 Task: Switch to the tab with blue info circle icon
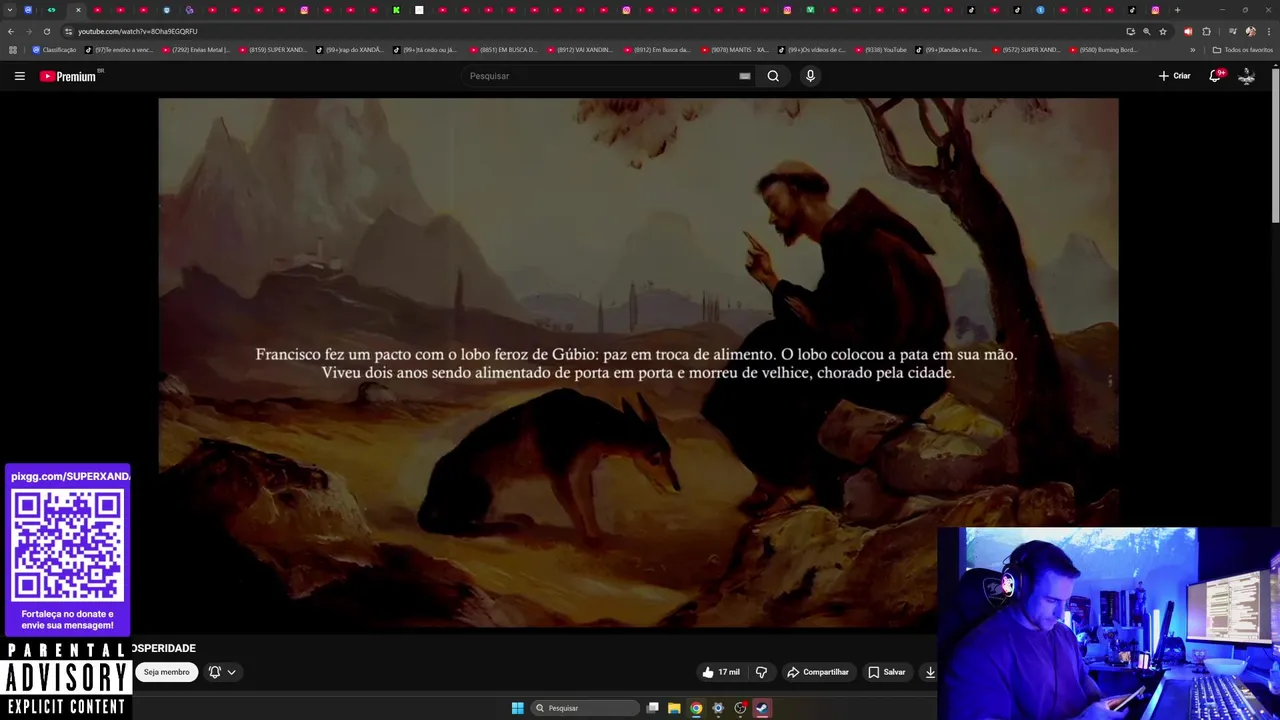pos(1040,10)
